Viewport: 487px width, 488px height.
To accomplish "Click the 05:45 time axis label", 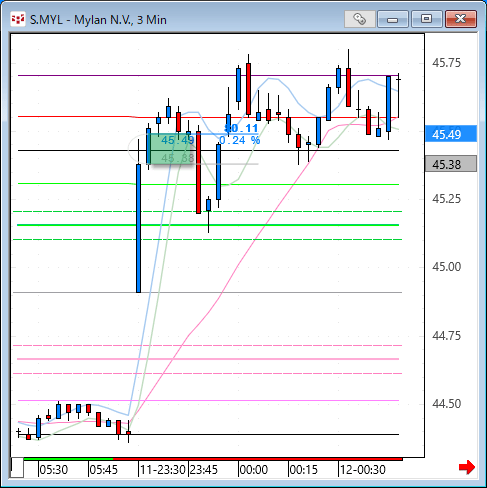I will [103, 470].
